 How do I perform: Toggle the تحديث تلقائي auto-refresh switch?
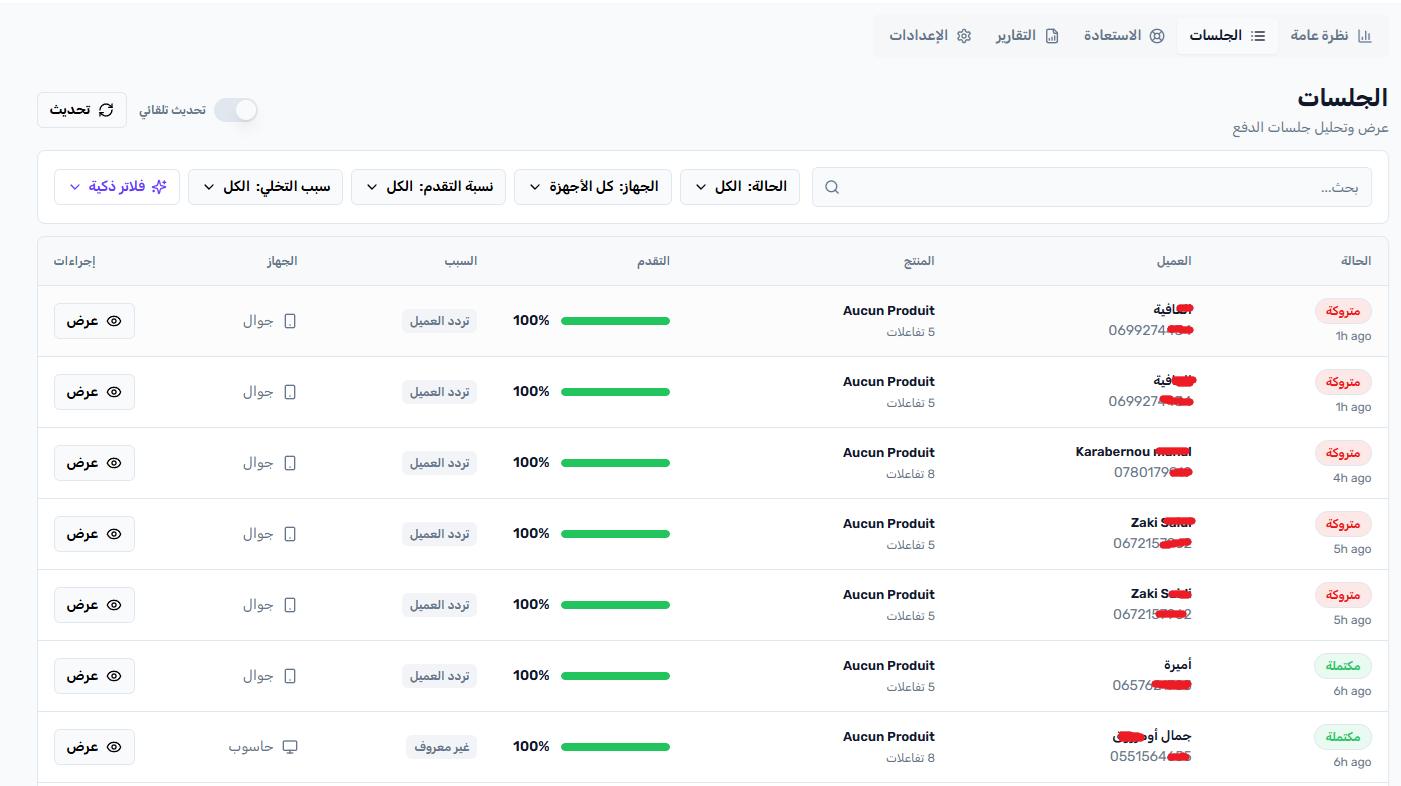(236, 110)
